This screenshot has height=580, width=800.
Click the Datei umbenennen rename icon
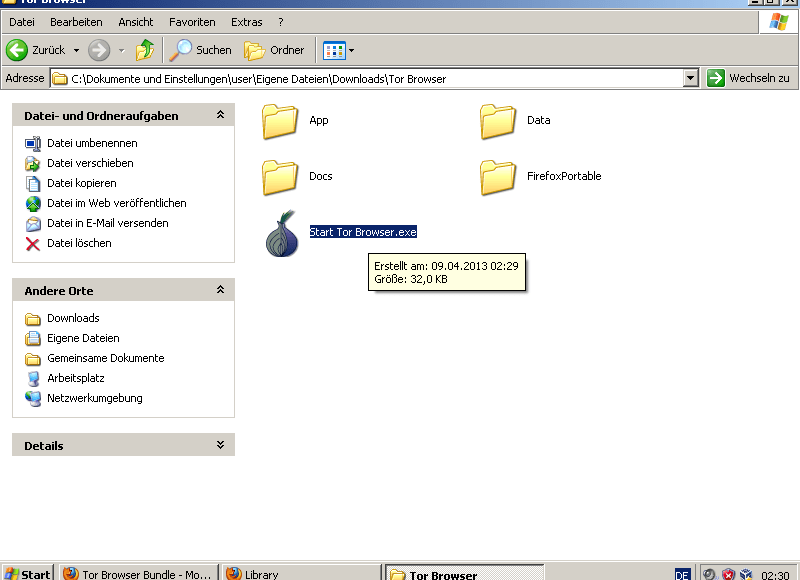(x=33, y=143)
